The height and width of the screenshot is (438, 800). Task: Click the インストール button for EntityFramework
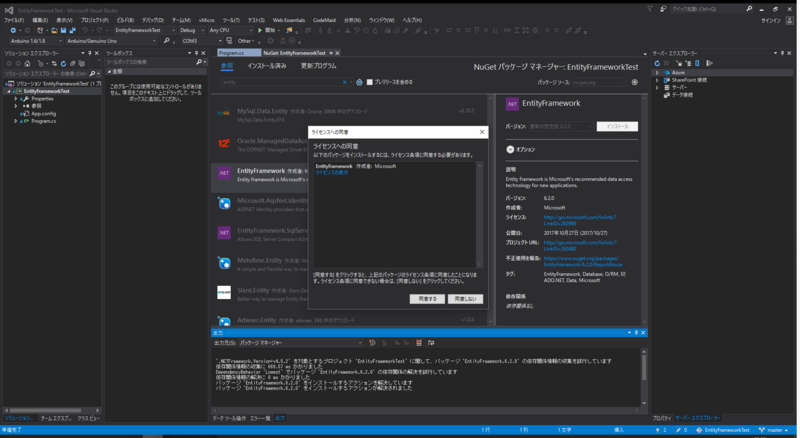pyautogui.click(x=617, y=126)
